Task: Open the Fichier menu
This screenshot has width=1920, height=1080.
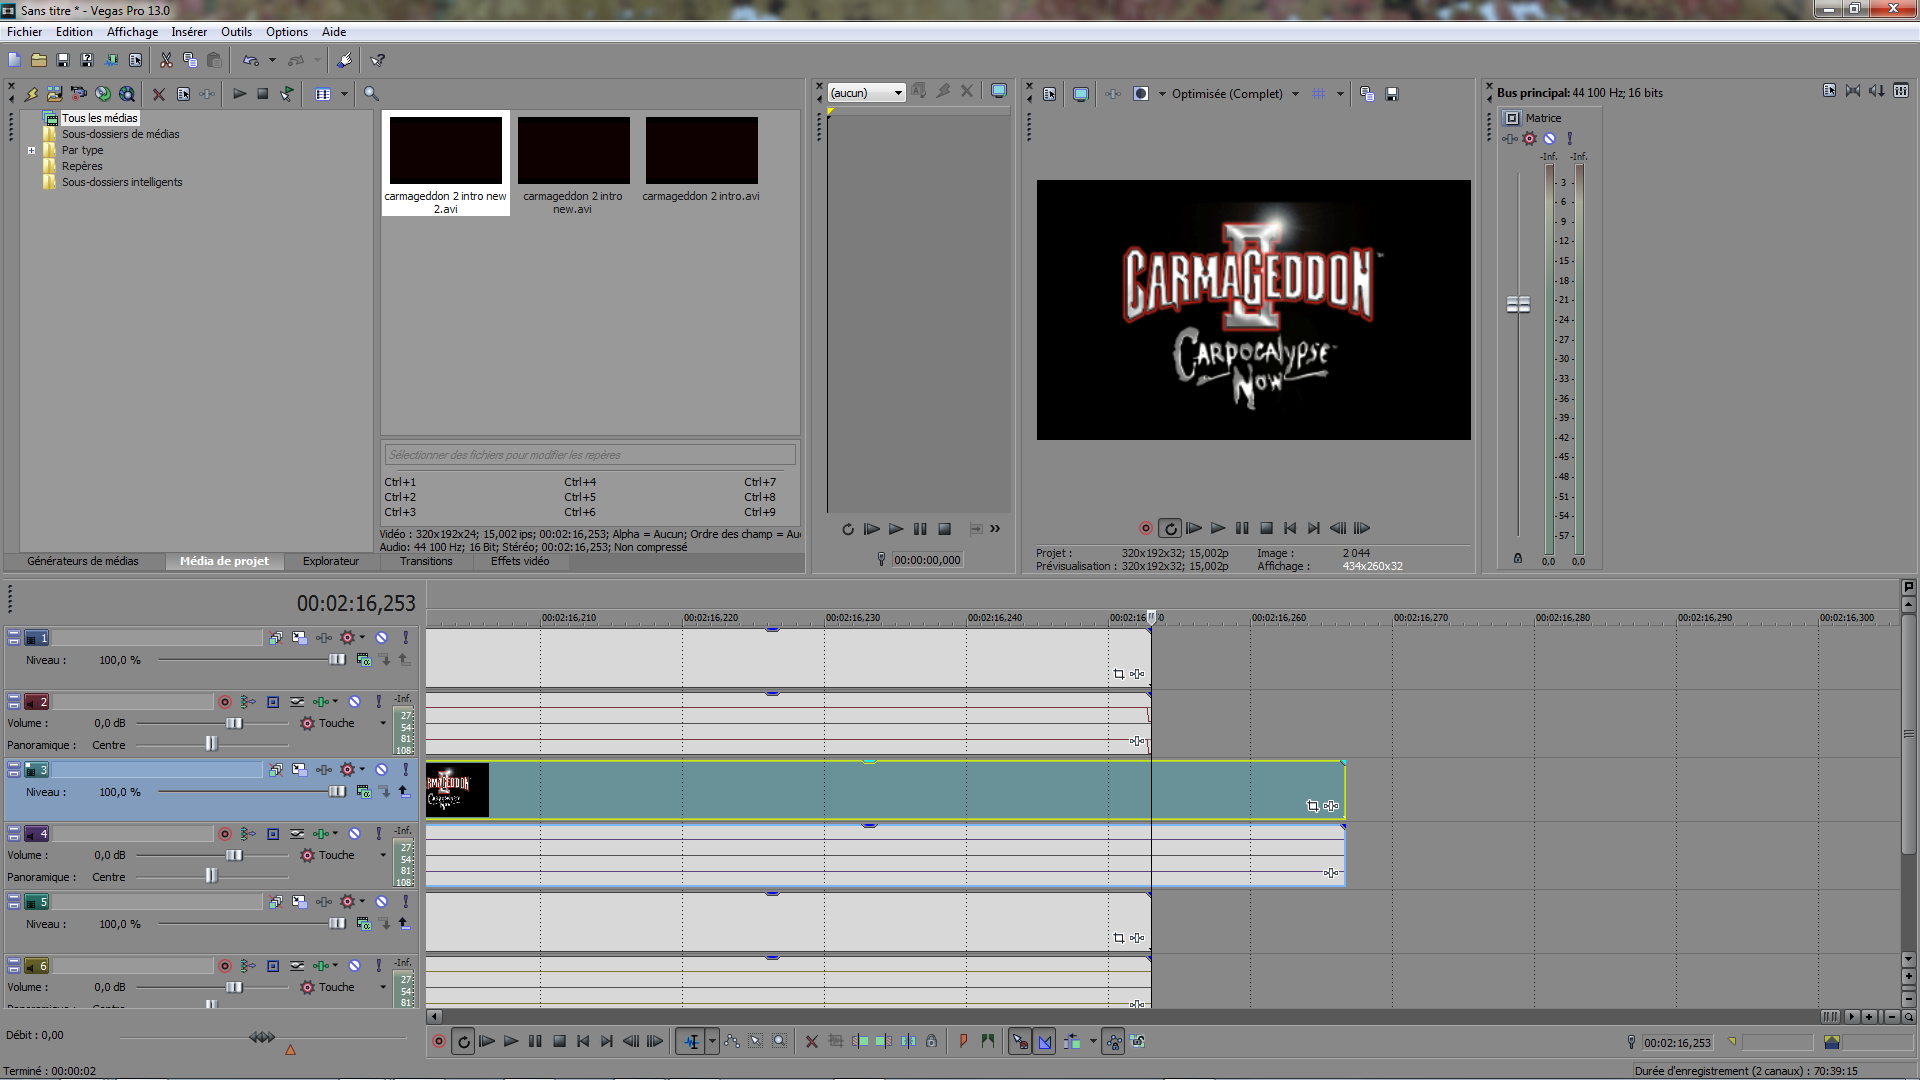Action: click(25, 32)
